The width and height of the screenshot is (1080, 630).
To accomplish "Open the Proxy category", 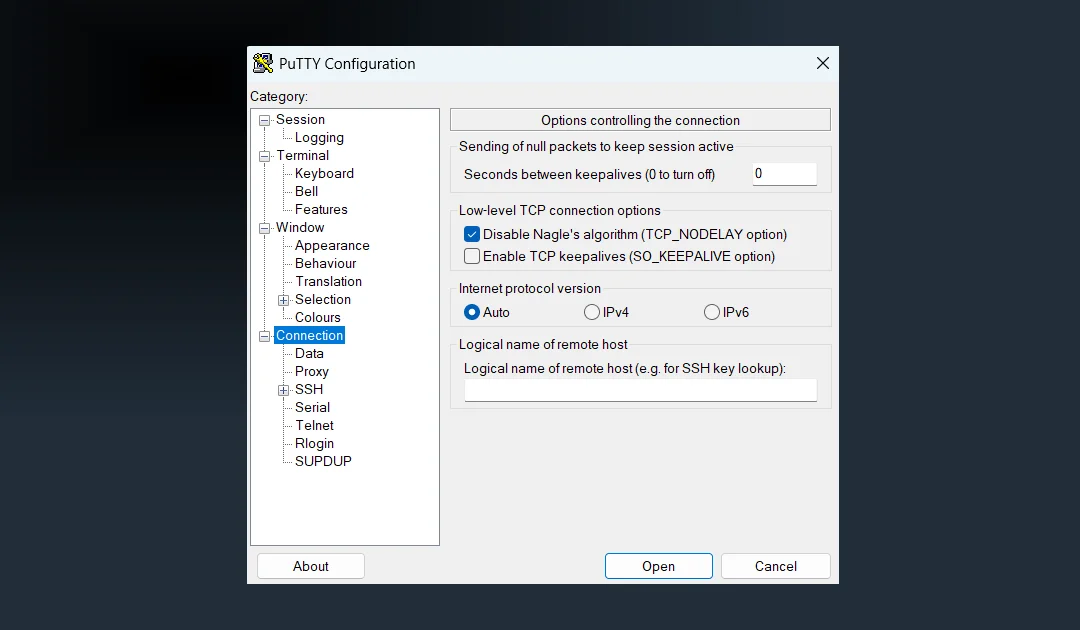I will point(312,371).
